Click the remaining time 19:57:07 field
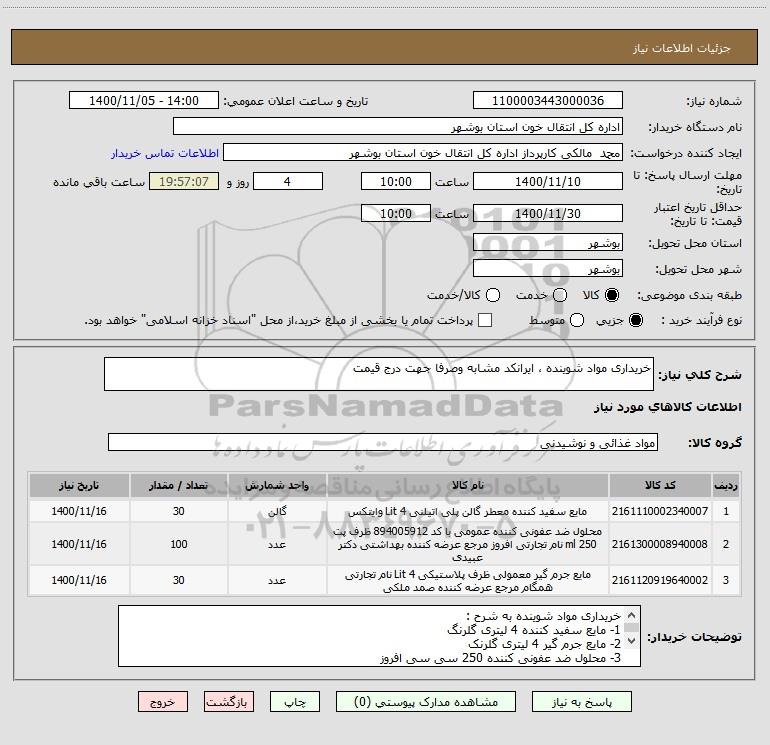 click(184, 181)
